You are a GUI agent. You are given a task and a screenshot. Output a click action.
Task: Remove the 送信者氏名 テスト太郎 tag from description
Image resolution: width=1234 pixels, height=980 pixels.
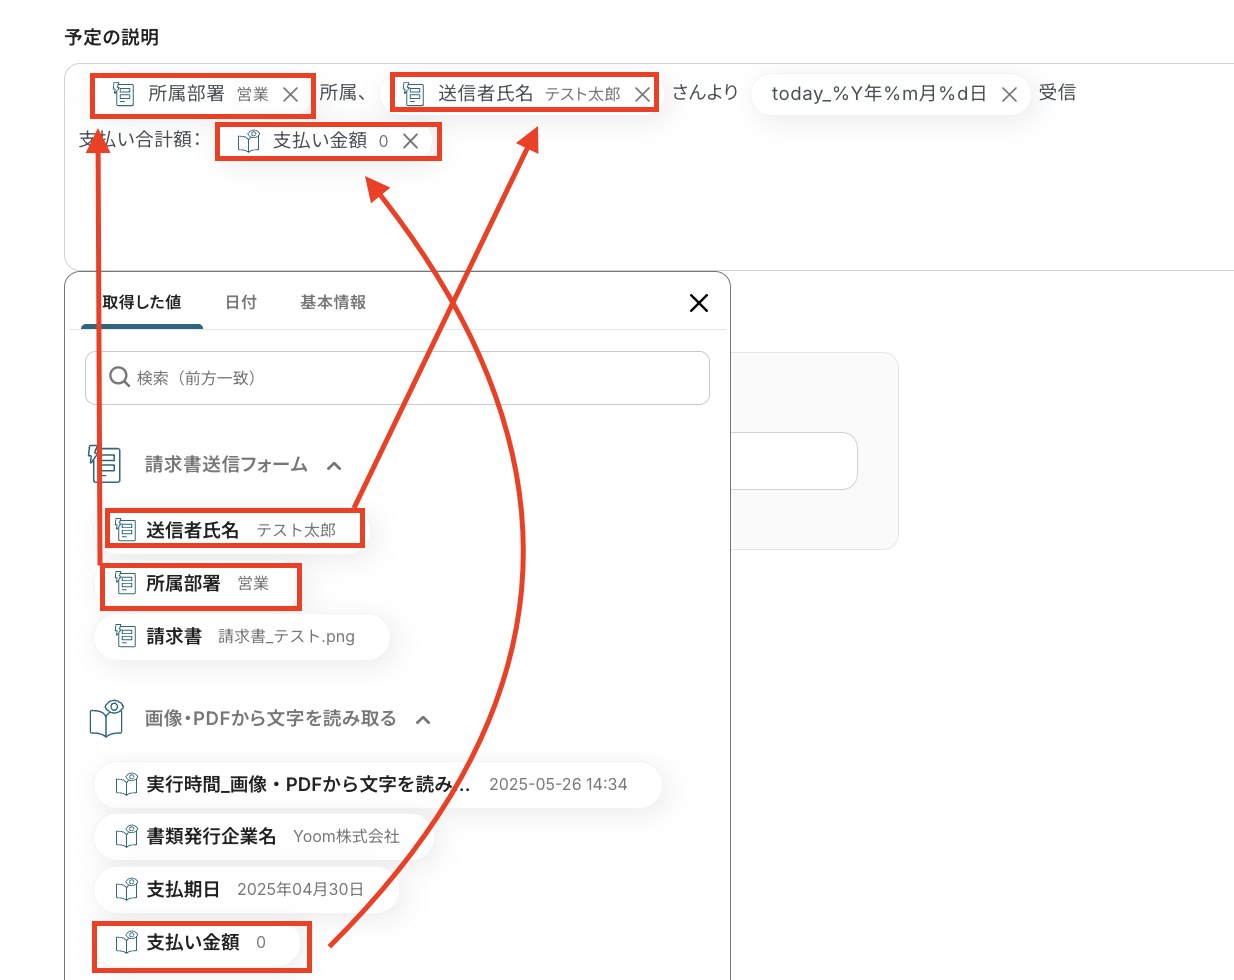click(x=642, y=94)
